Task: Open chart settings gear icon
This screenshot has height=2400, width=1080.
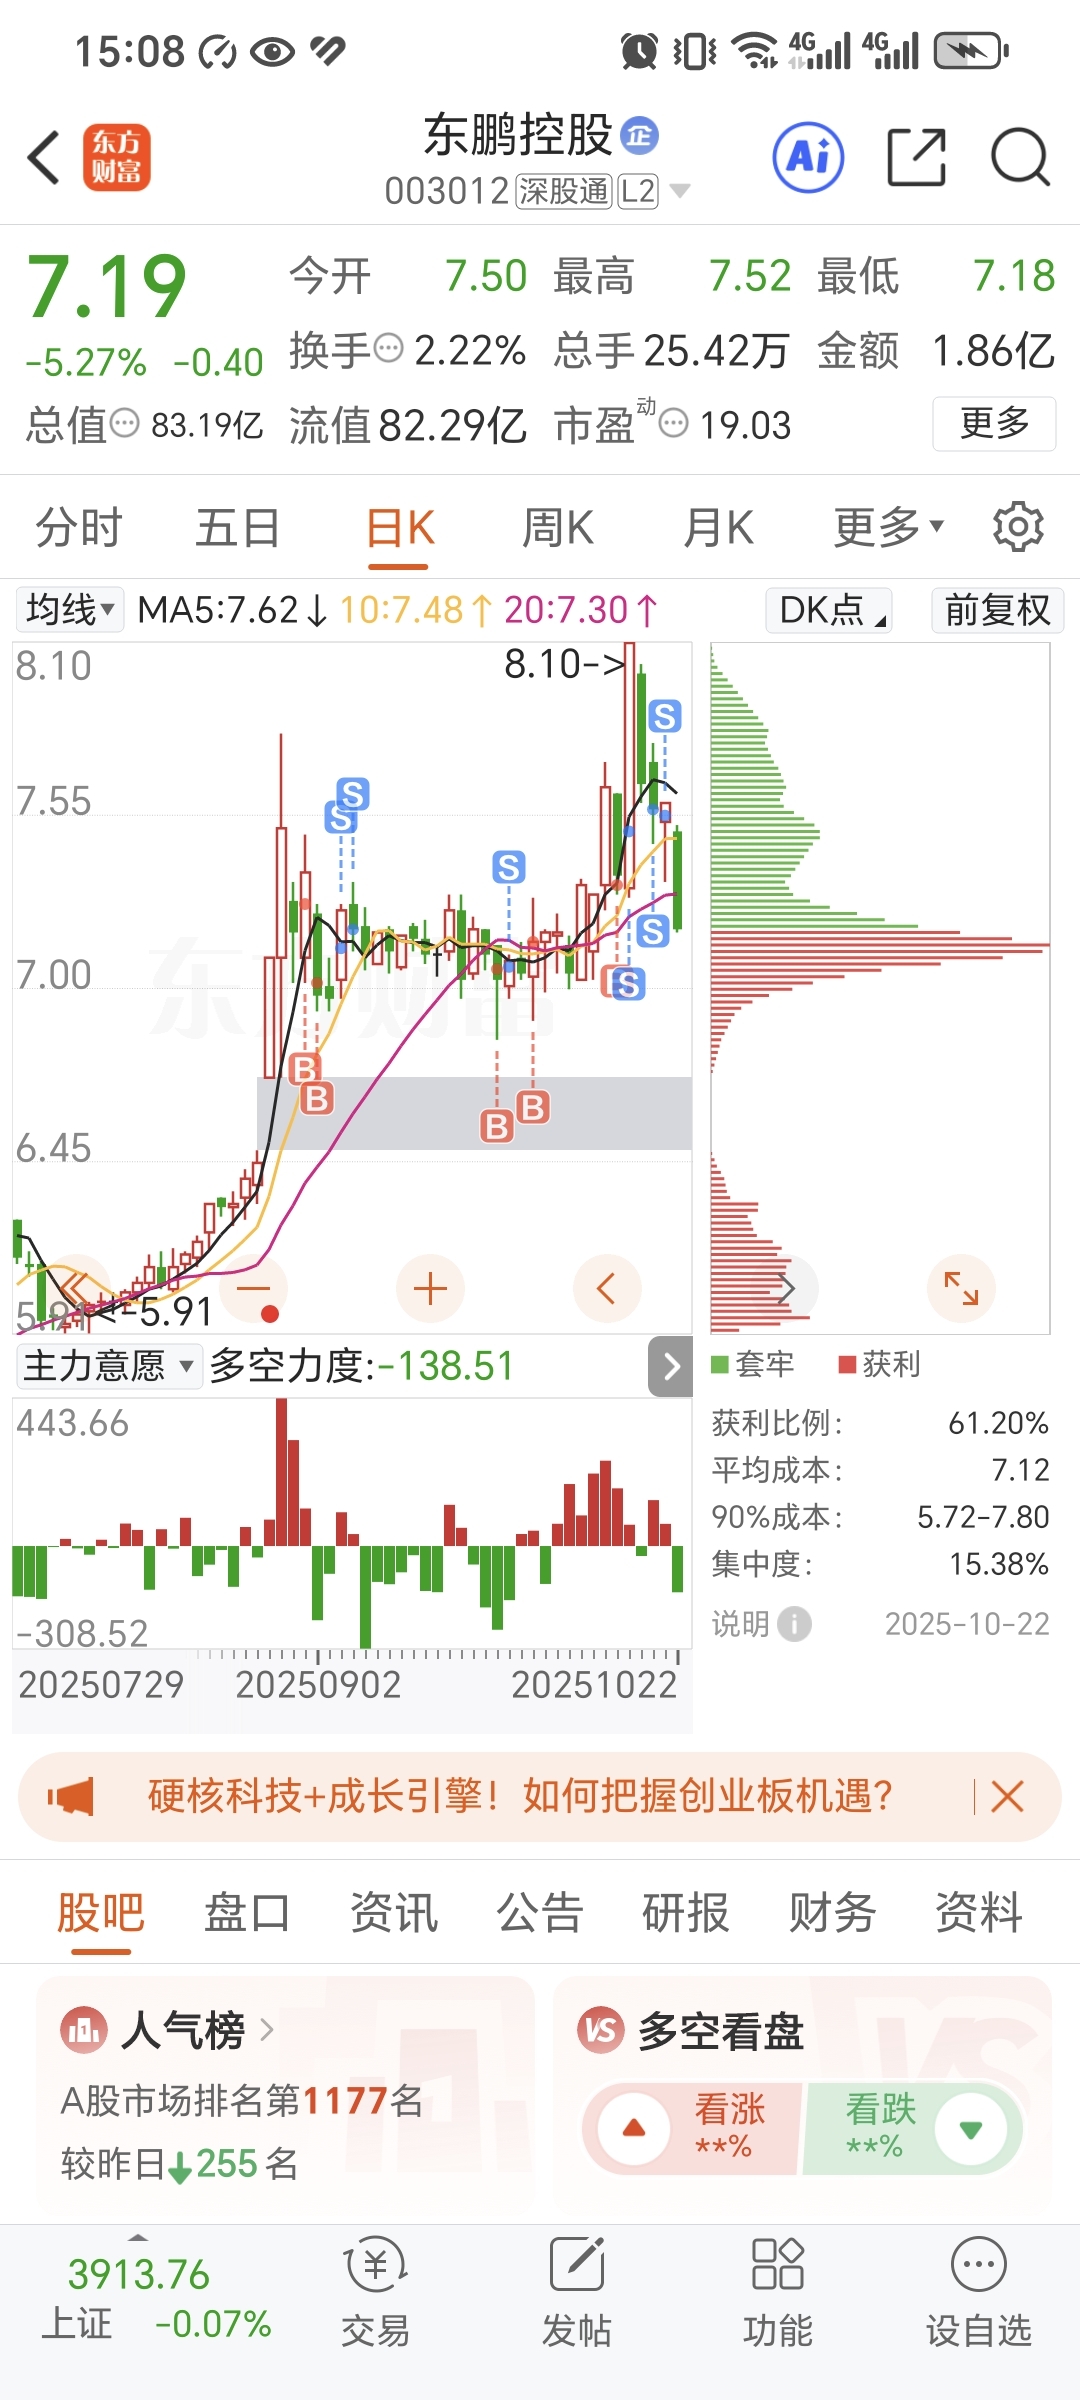Action: click(x=1018, y=527)
